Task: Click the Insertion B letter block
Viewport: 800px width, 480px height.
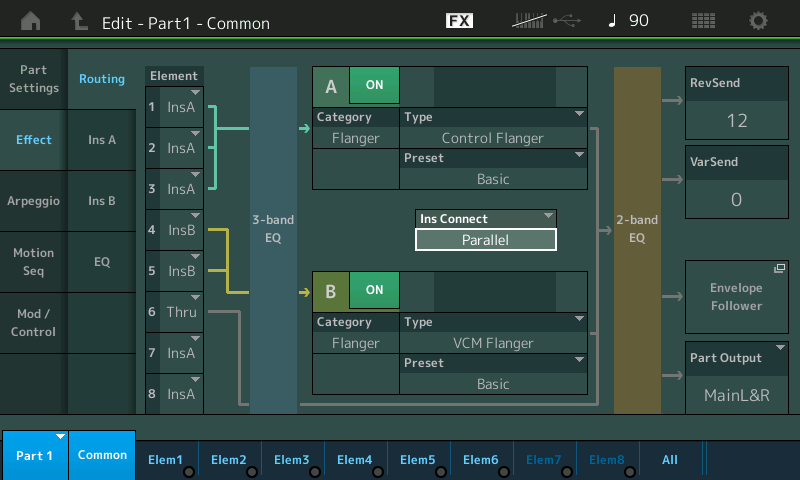Action: (x=331, y=291)
